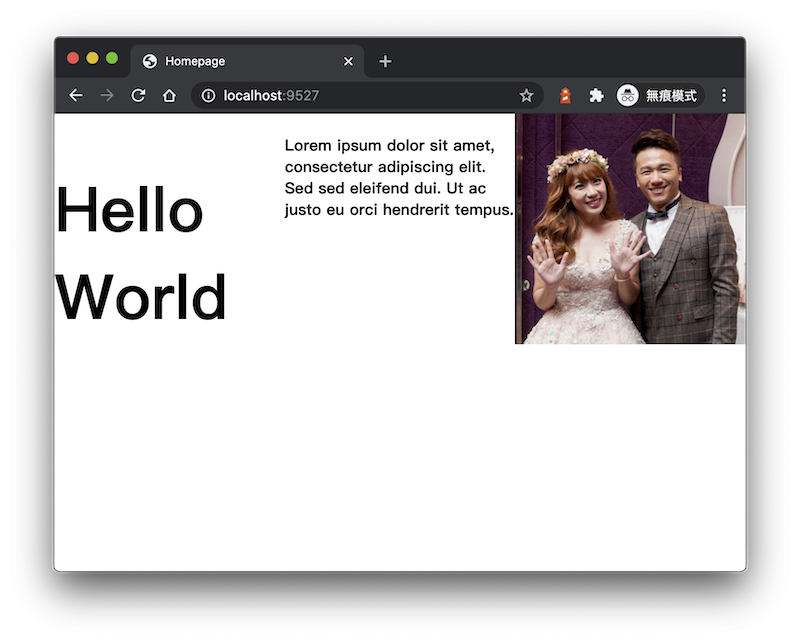Click the Lorem ipsum paragraph text

click(x=398, y=178)
